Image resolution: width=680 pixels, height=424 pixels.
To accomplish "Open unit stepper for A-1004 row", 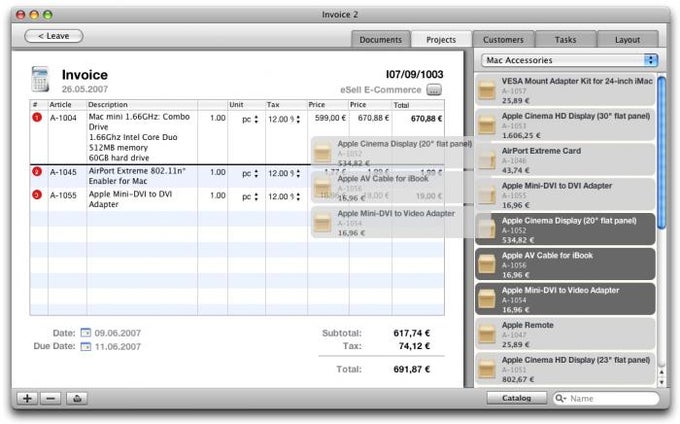I will click(x=256, y=119).
